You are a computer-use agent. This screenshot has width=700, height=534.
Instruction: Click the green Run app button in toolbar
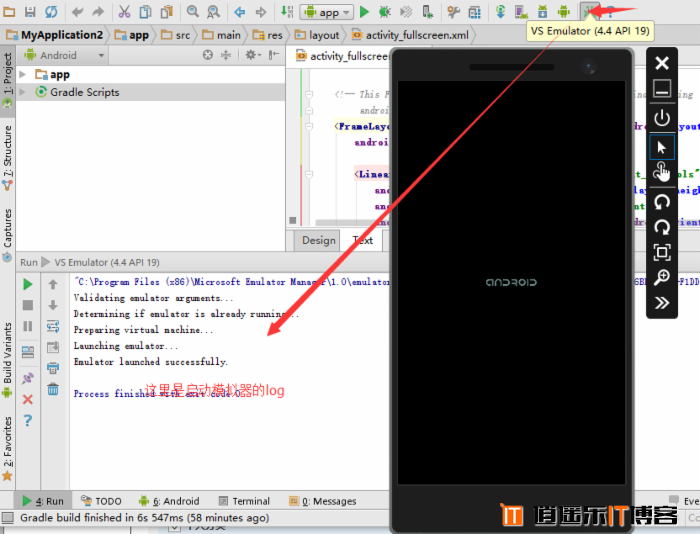tap(364, 12)
